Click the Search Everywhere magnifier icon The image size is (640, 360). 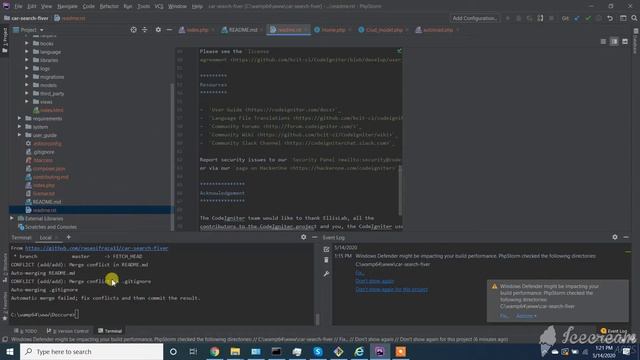pos(634,18)
